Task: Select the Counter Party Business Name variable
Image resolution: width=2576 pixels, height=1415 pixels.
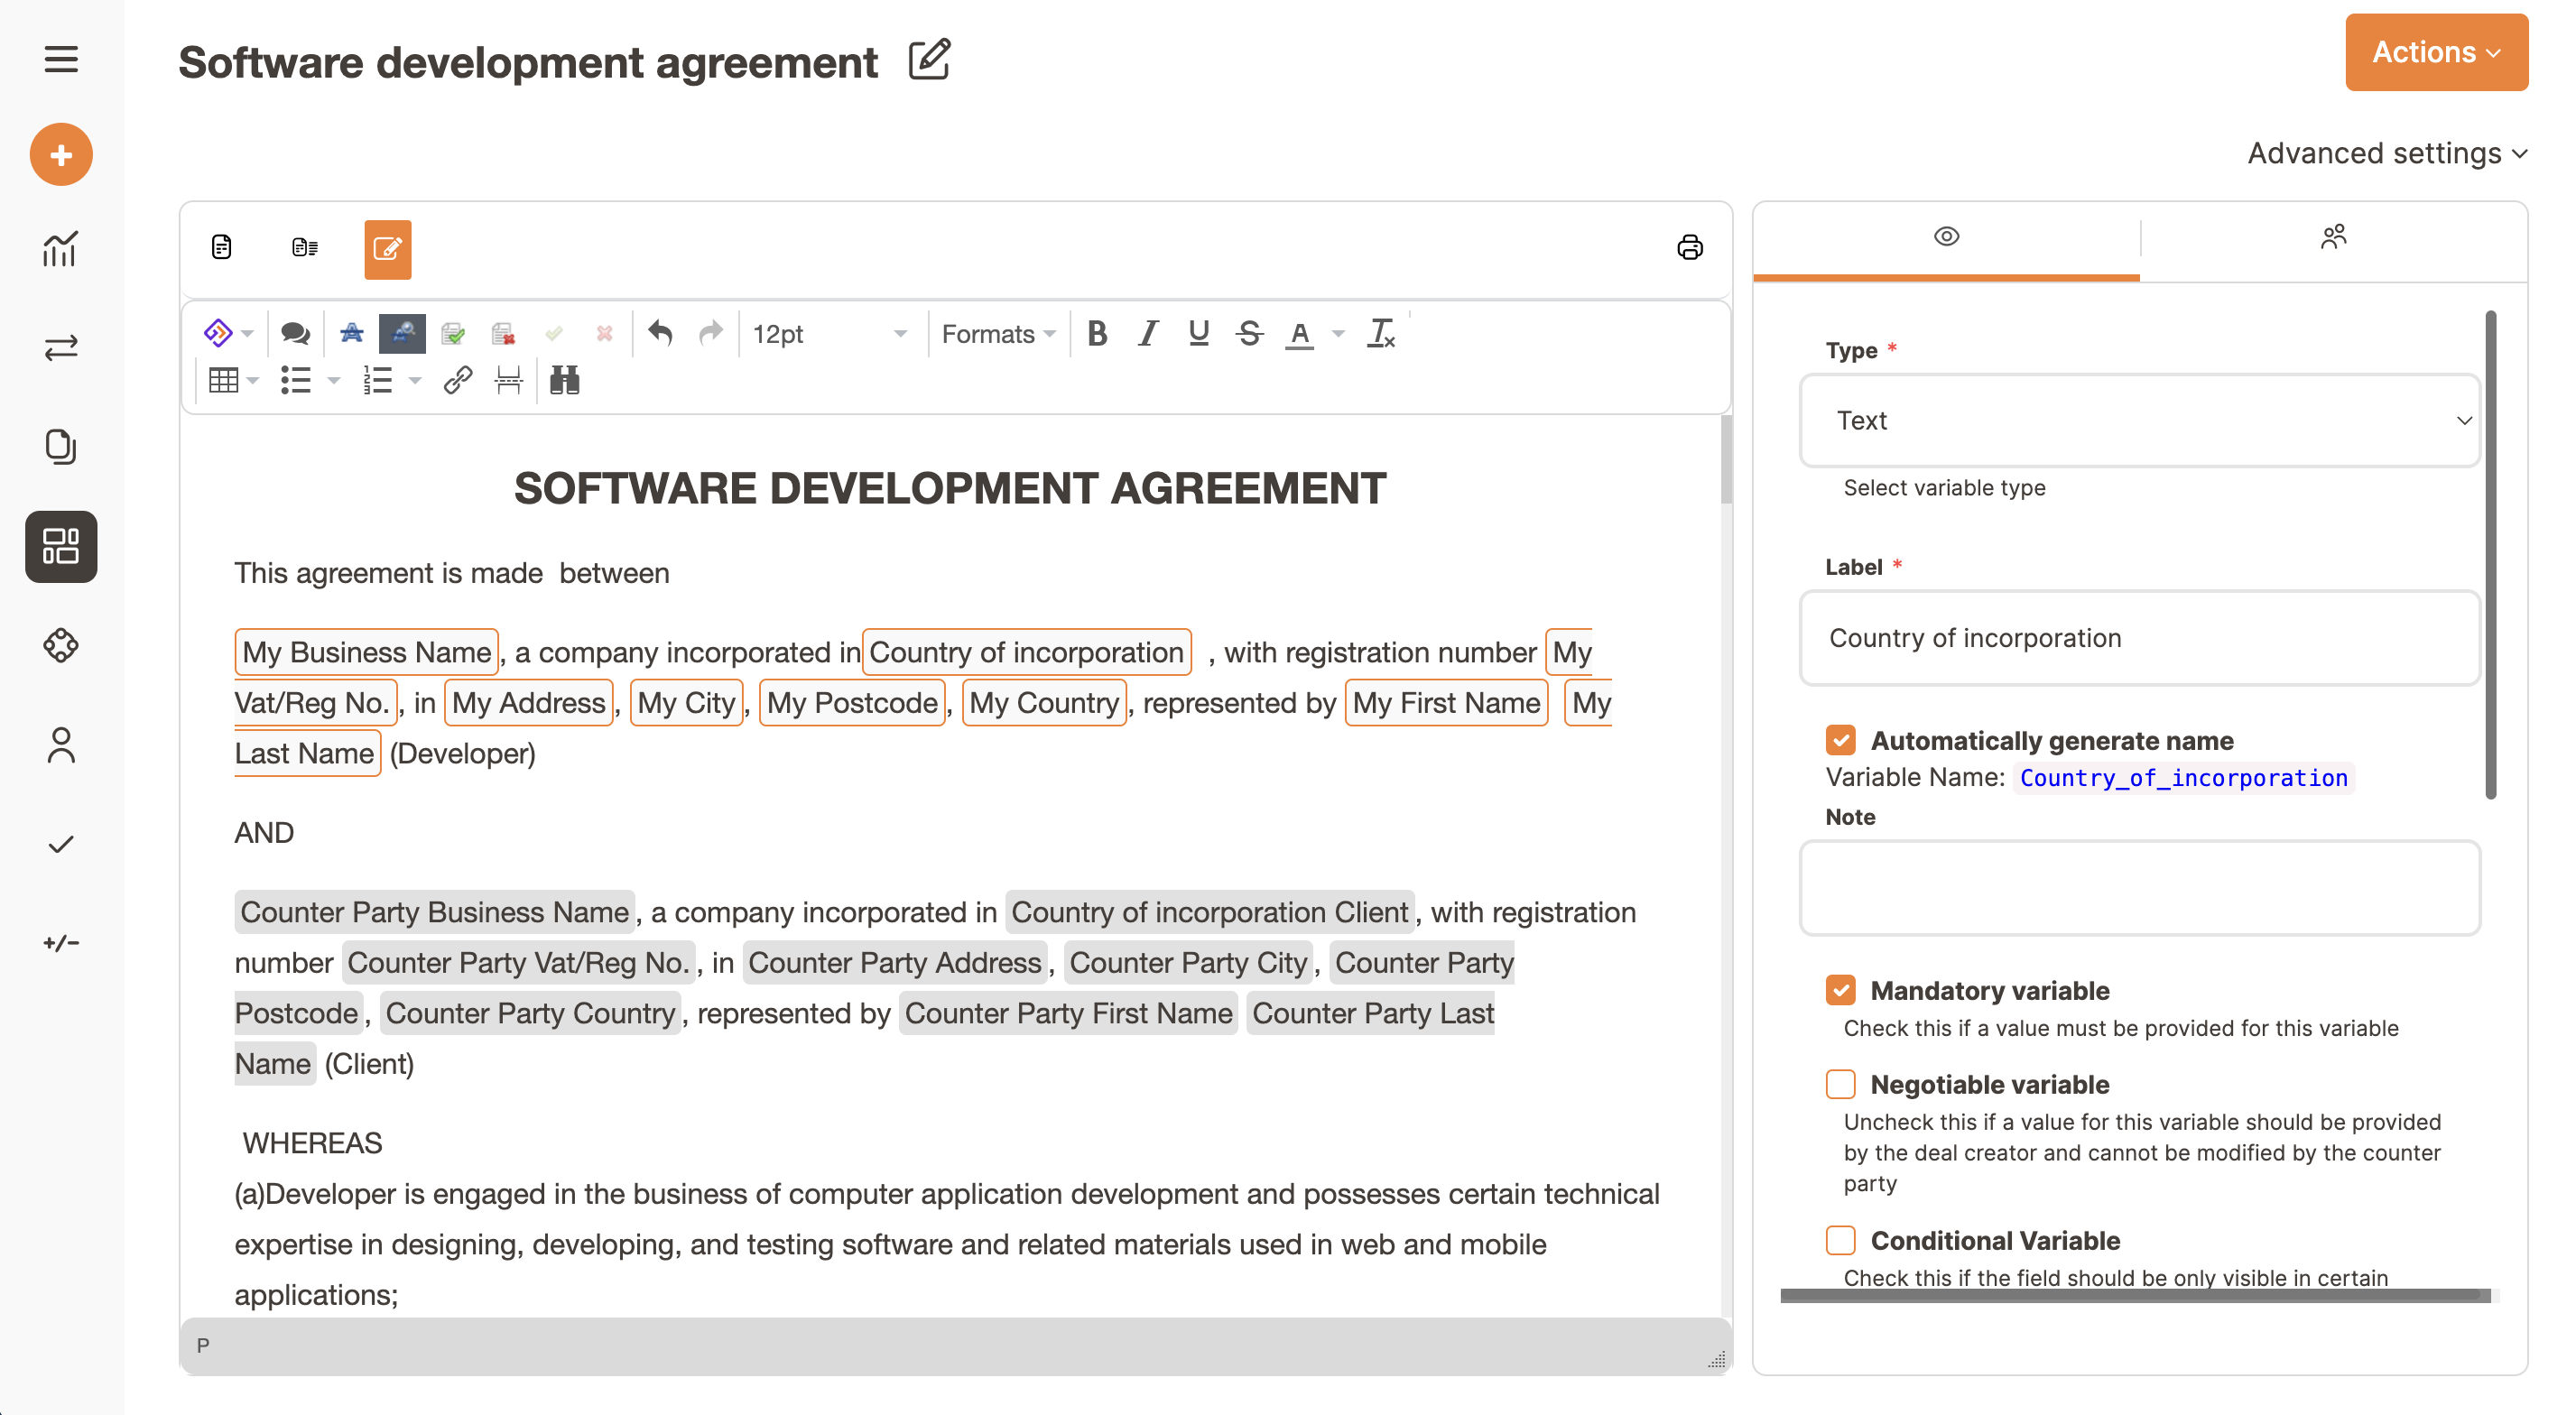Action: tap(434, 911)
